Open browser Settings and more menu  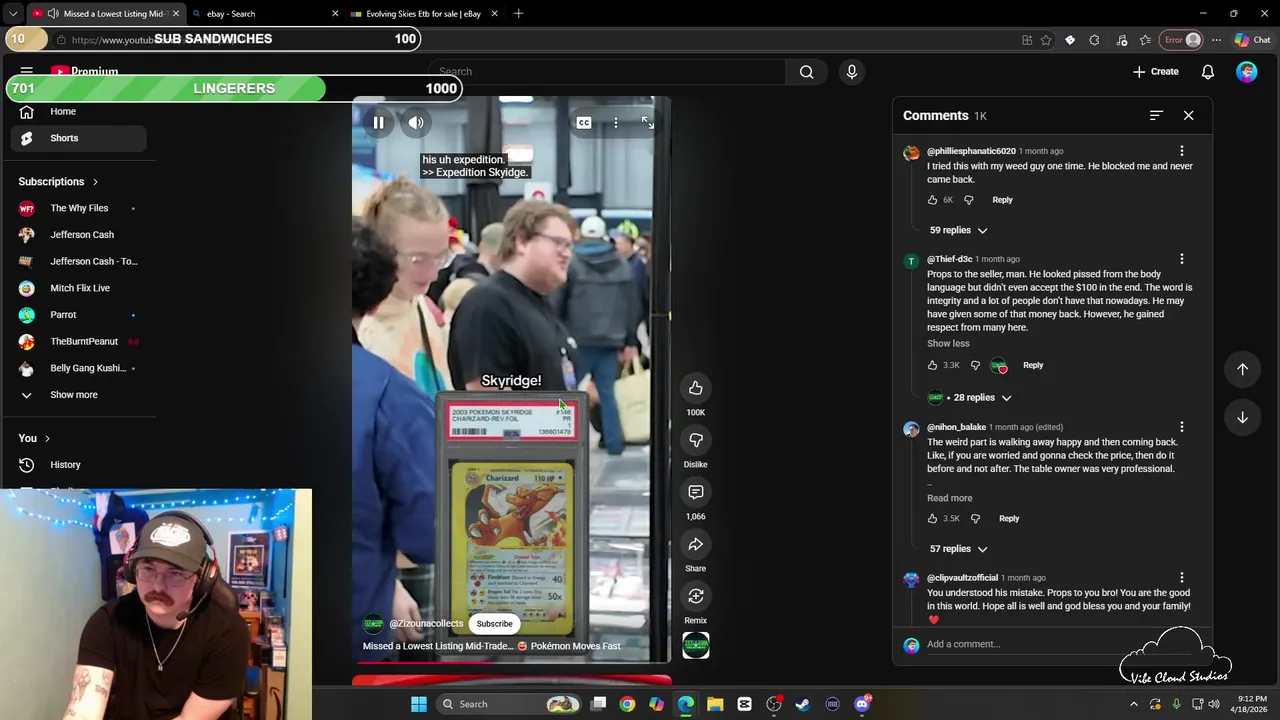(1216, 40)
